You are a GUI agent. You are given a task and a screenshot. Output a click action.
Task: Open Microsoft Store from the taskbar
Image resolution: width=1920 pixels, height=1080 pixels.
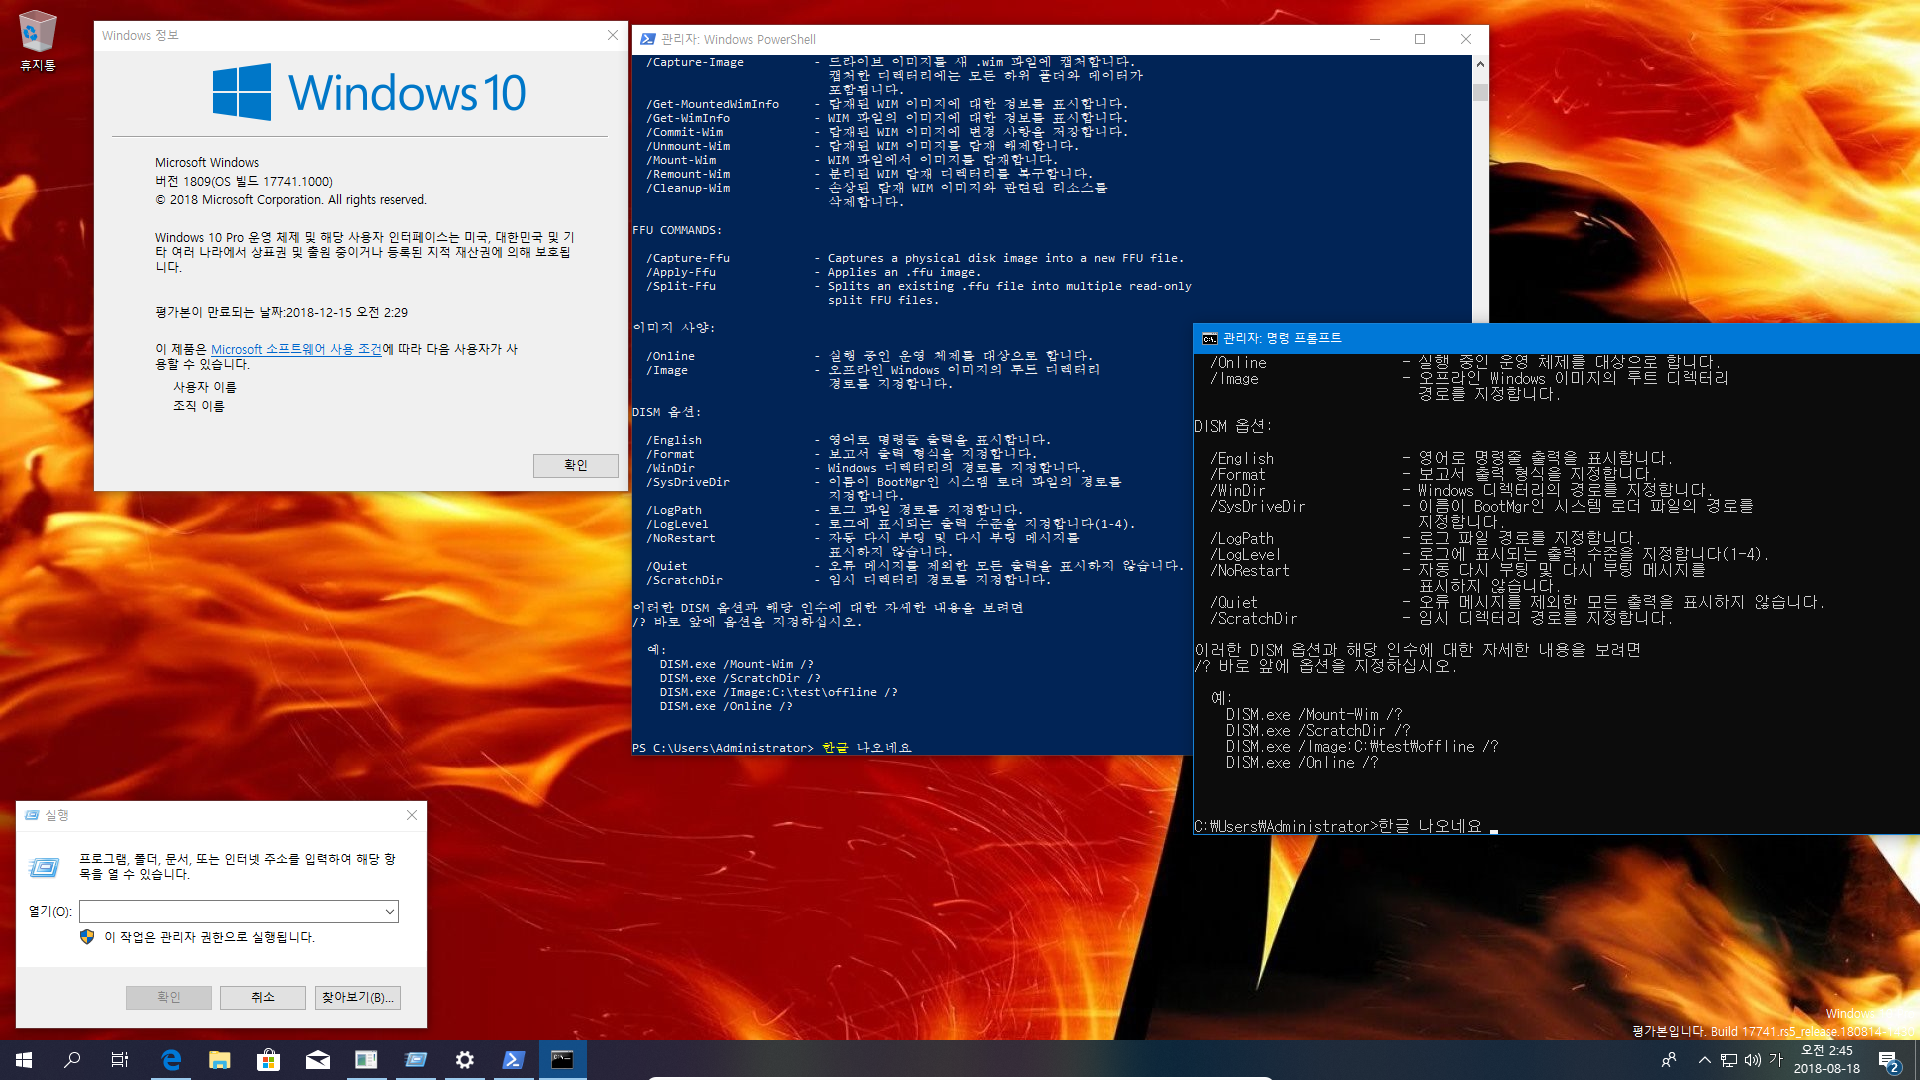[269, 1060]
